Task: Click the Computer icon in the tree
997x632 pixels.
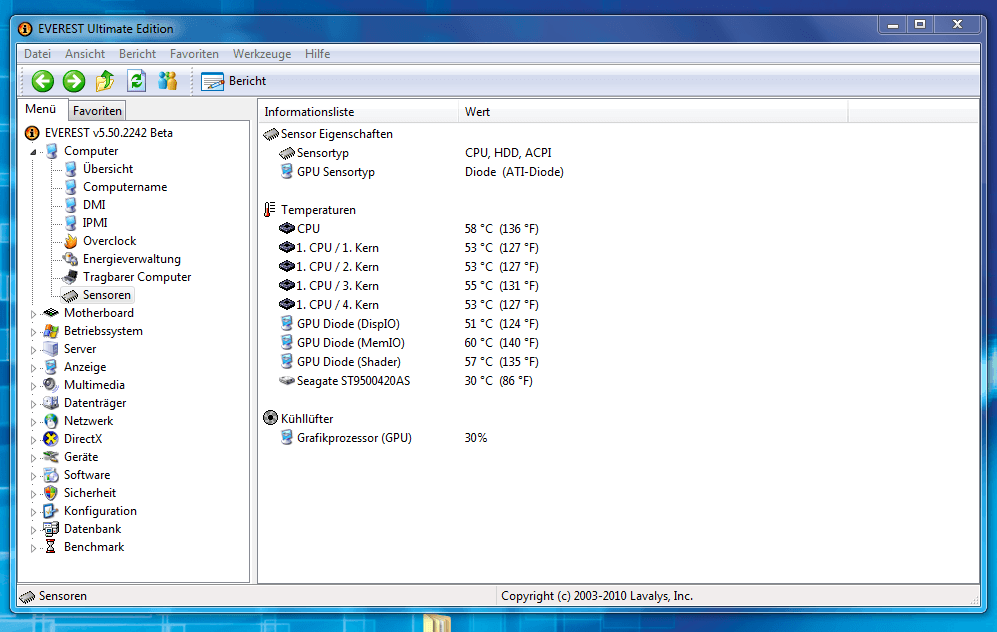Action: pyautogui.click(x=52, y=151)
